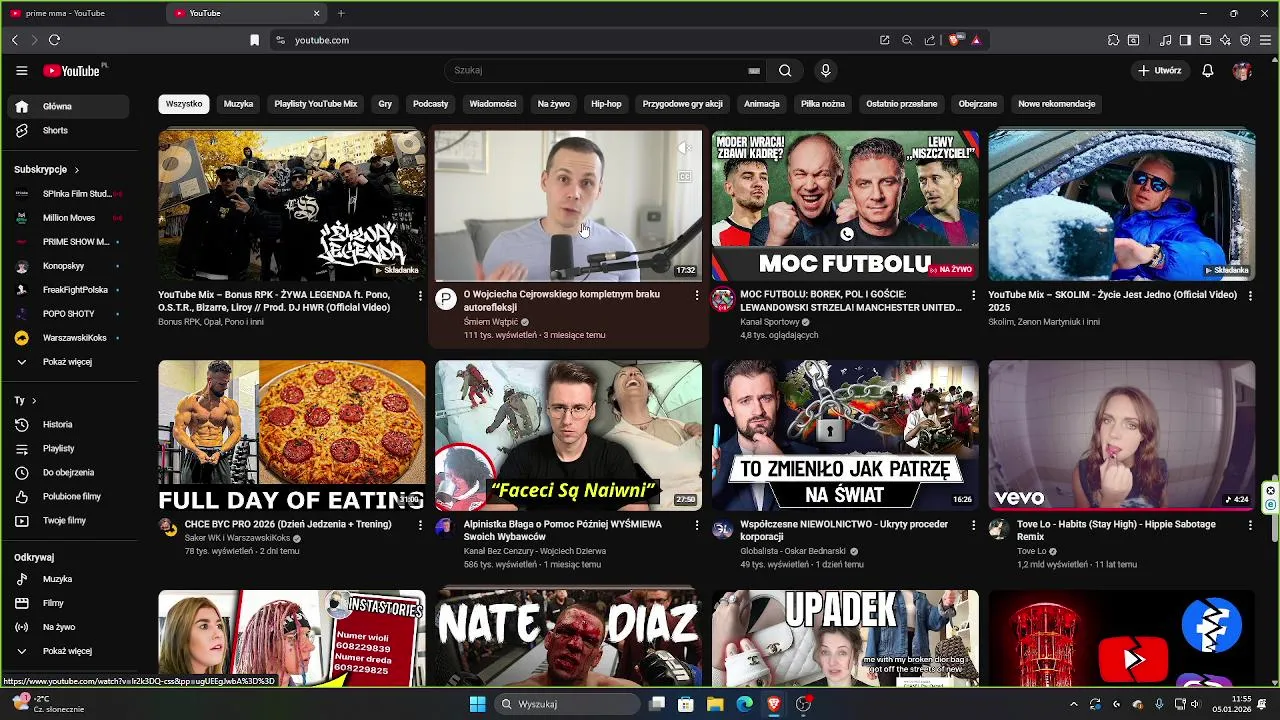
Task: Open WarszawskiKoks subscription channel
Action: point(68,338)
